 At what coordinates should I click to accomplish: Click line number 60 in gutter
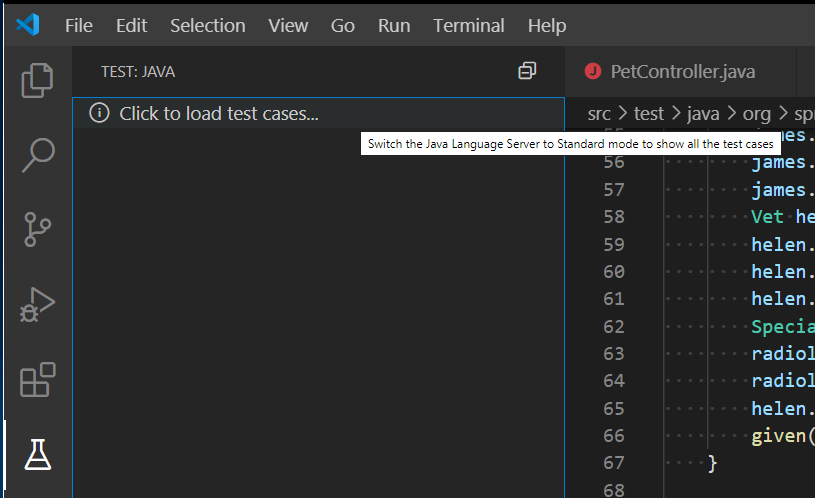[614, 271]
